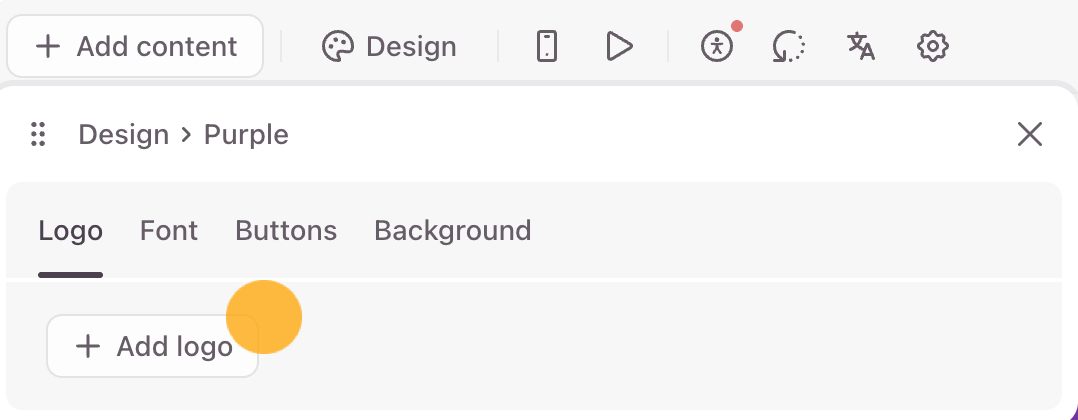
Task: Select the Purple theme breadcrumb label
Action: click(x=246, y=135)
